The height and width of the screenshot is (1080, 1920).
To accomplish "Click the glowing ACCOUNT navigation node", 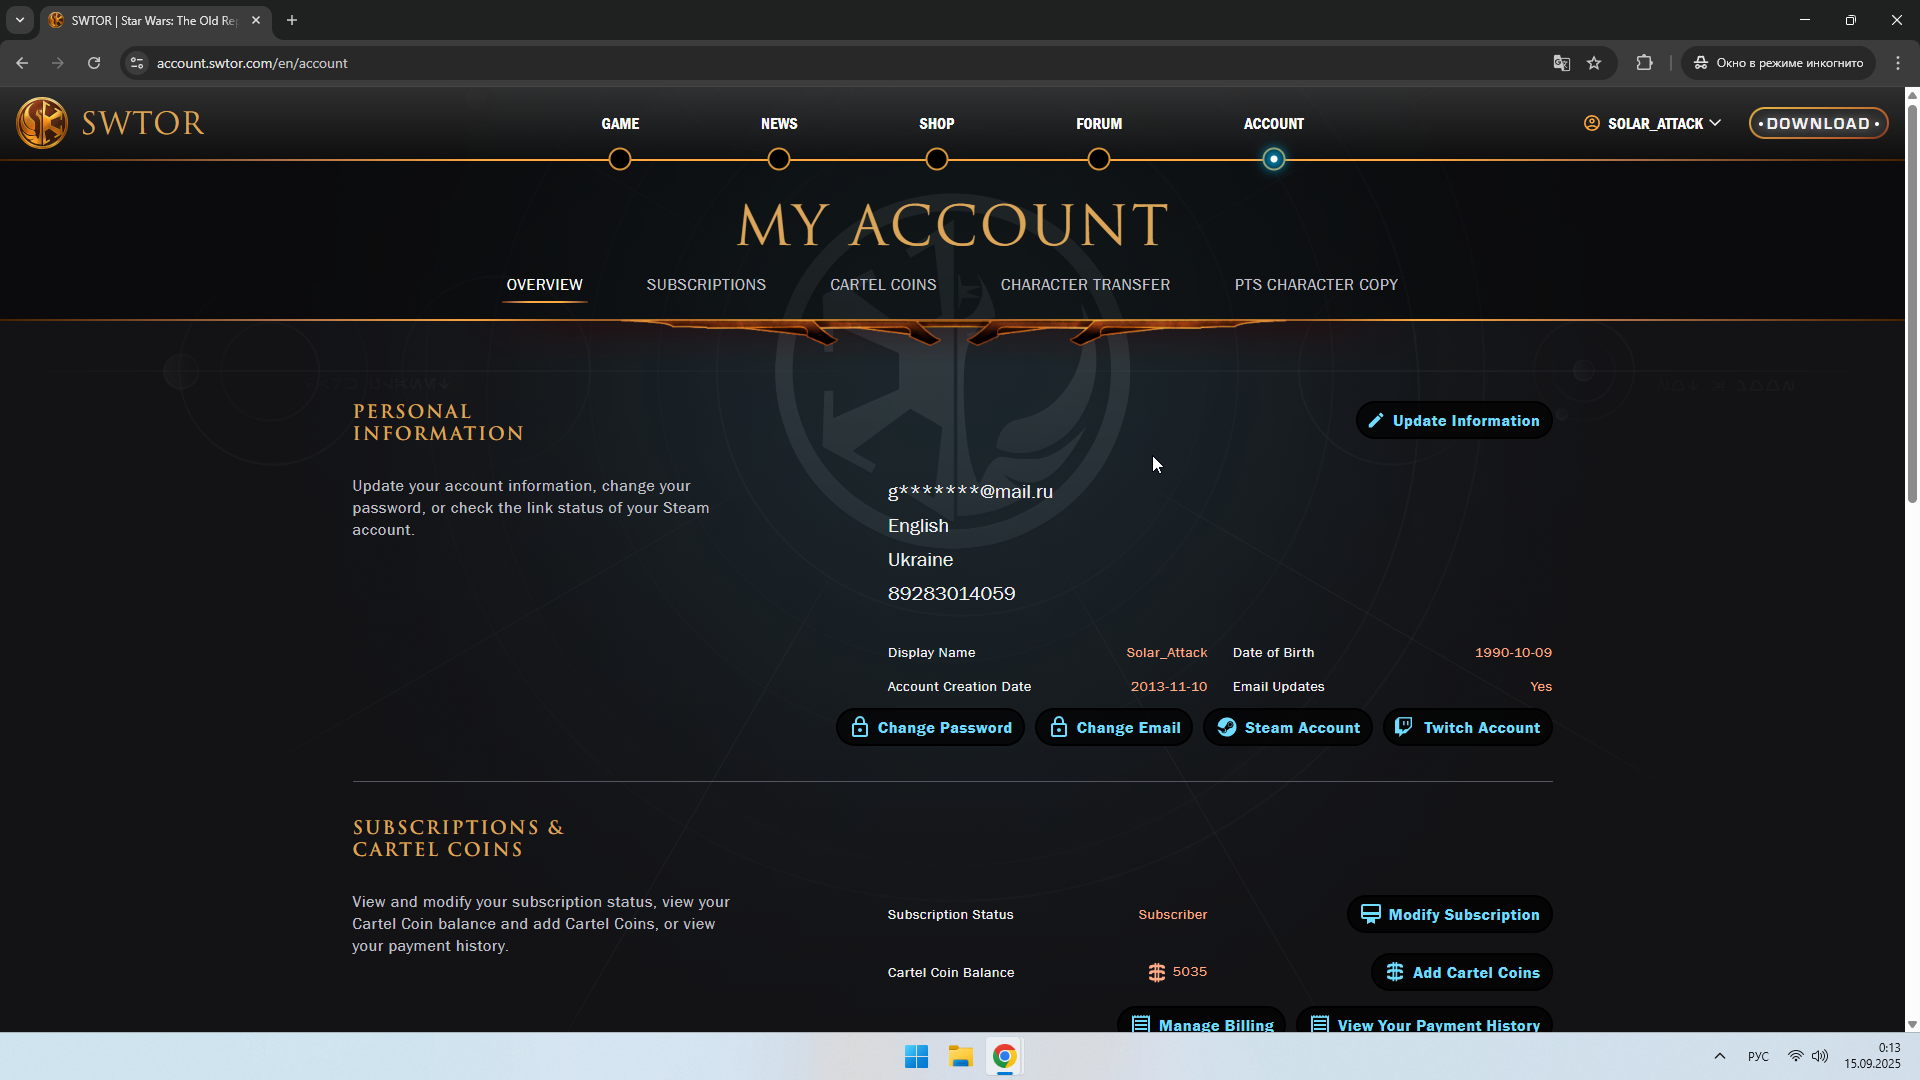I will pos(1273,159).
